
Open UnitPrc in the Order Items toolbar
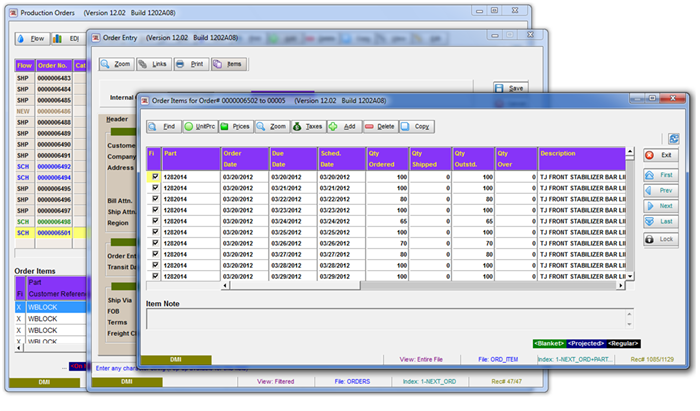tap(200, 127)
